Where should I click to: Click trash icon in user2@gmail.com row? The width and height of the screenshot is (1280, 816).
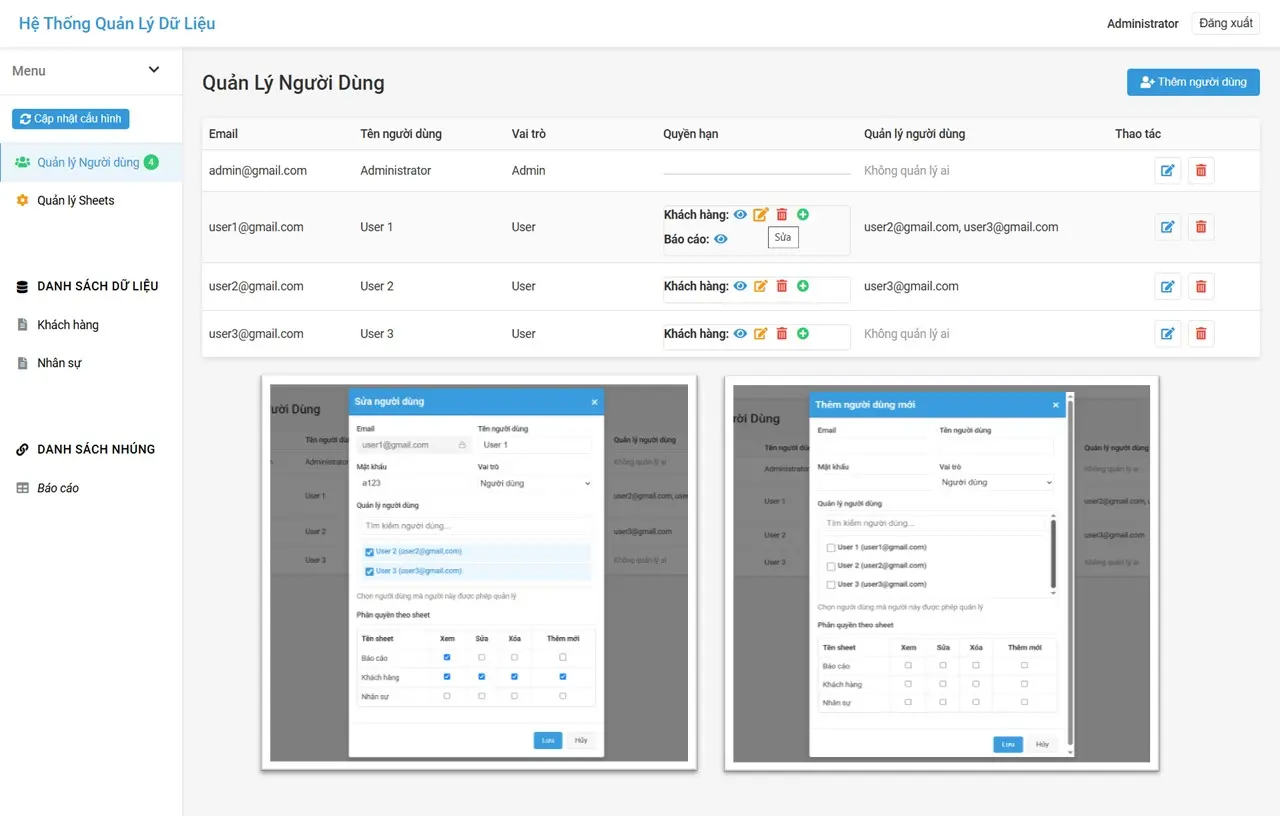click(1201, 286)
